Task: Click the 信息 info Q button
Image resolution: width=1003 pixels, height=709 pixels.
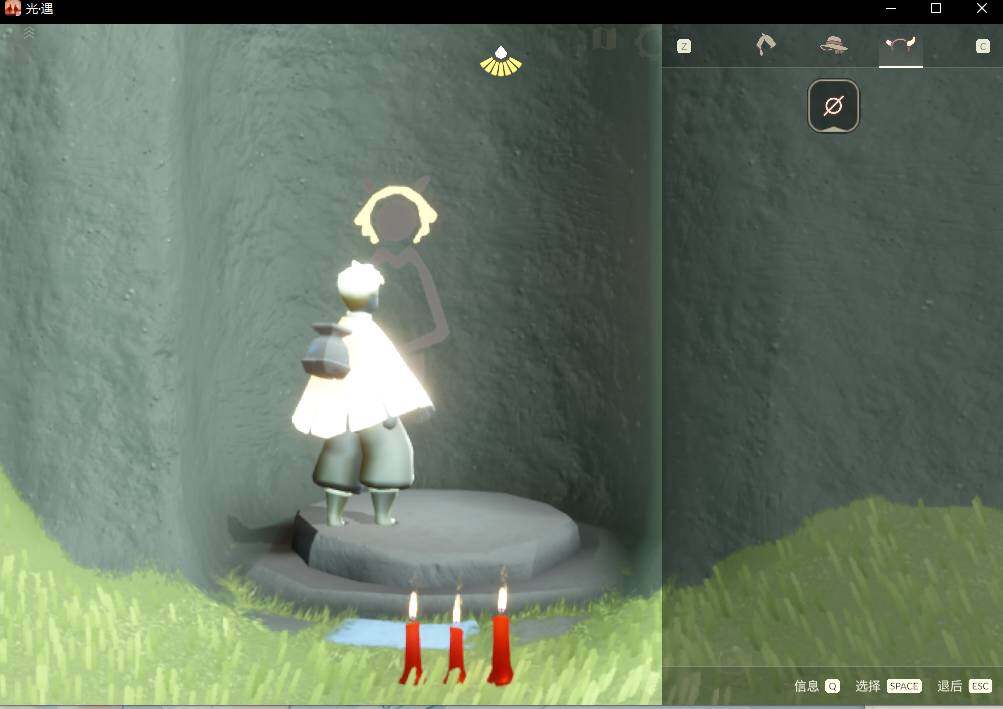Action: (816, 686)
